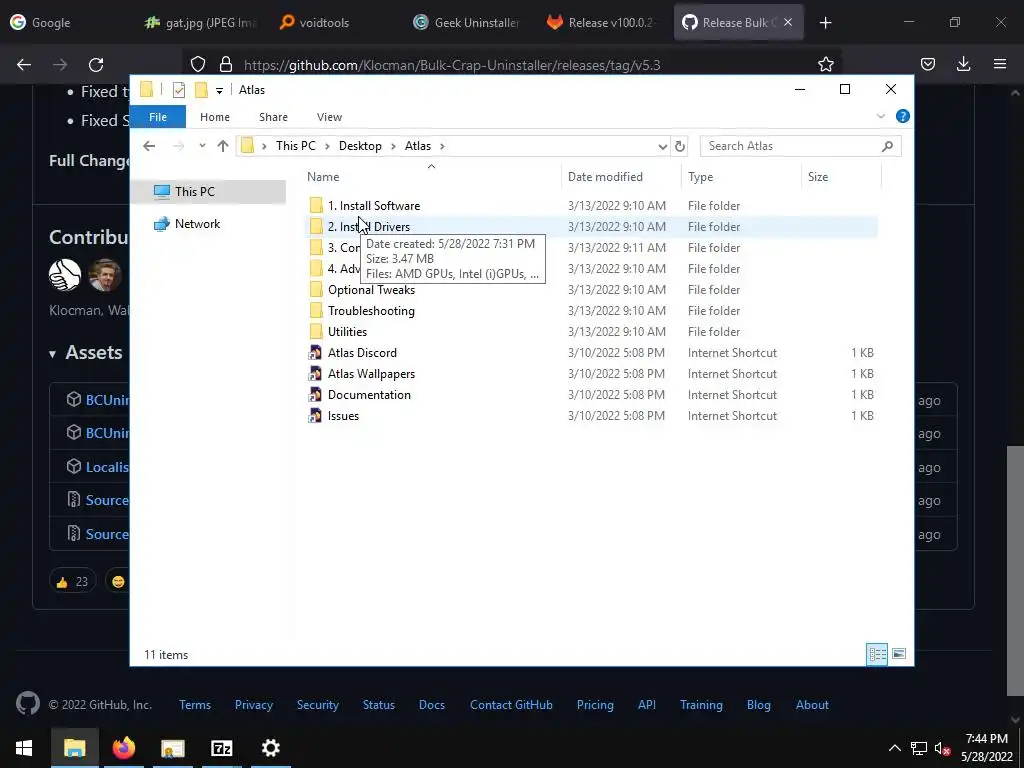Screen dimensions: 1024x768
Task: Click the Firefox back navigation arrow
Action: 24,64
